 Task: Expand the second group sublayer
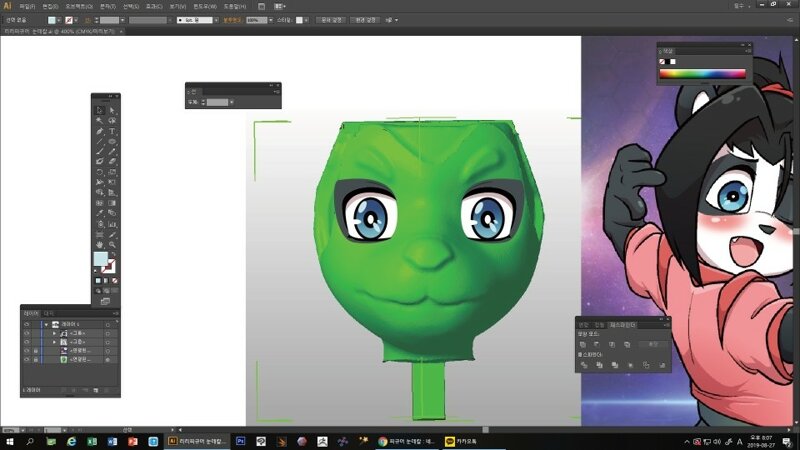(x=55, y=342)
